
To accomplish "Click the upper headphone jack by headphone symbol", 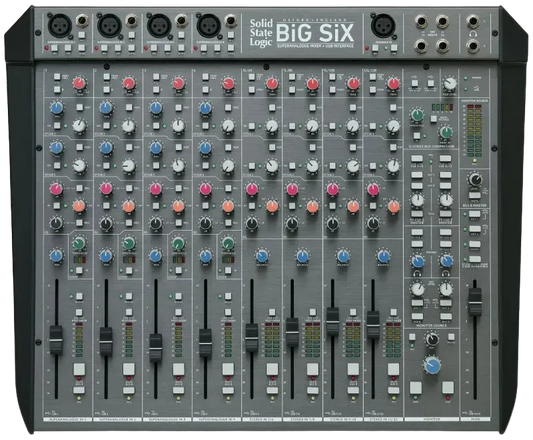I will point(473,22).
